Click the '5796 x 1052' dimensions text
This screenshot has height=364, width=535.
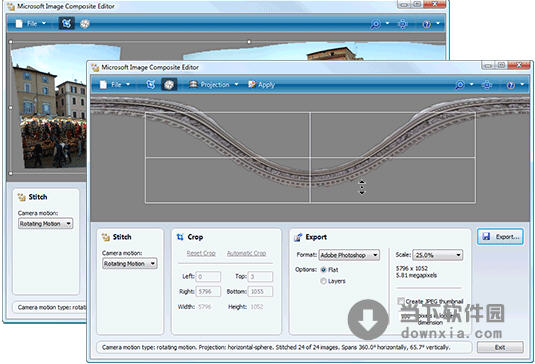tap(411, 268)
